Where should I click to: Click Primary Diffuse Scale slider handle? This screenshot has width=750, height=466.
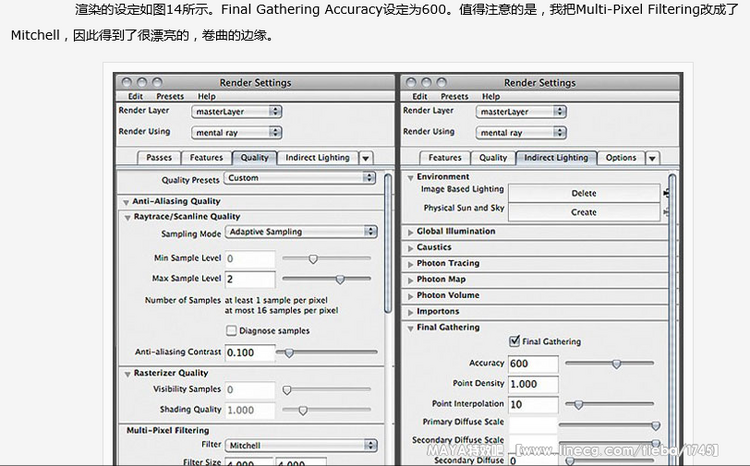pos(656,425)
